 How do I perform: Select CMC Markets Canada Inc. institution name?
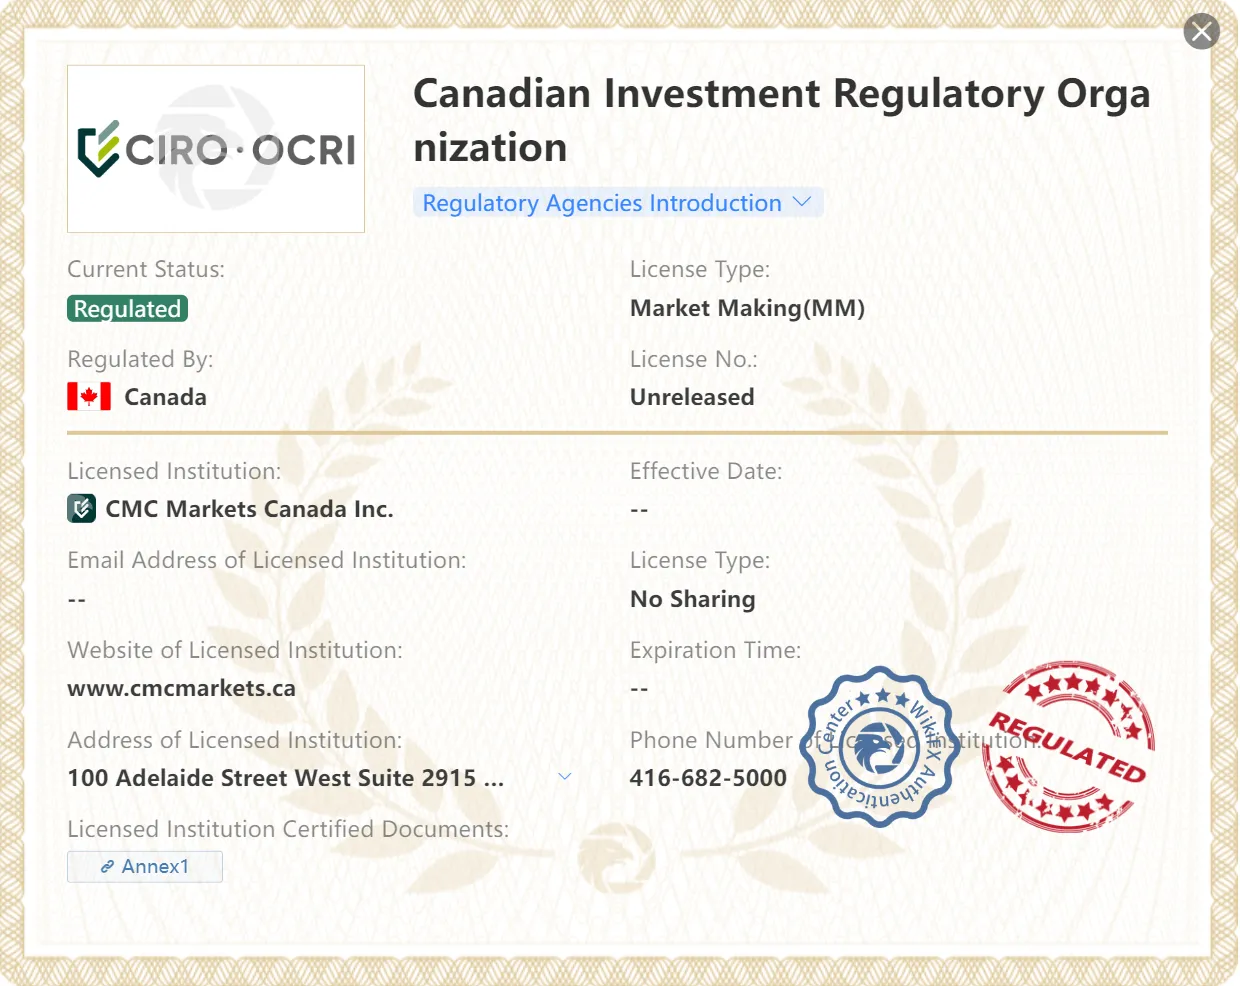(x=250, y=509)
